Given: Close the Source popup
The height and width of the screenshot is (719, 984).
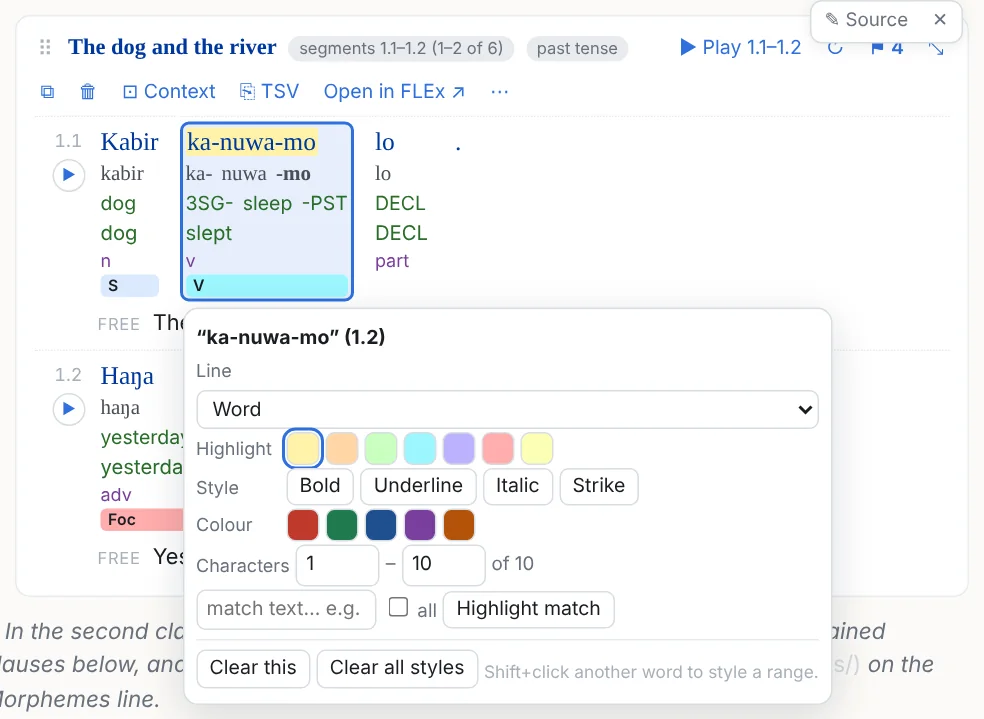Looking at the screenshot, I should [939, 19].
